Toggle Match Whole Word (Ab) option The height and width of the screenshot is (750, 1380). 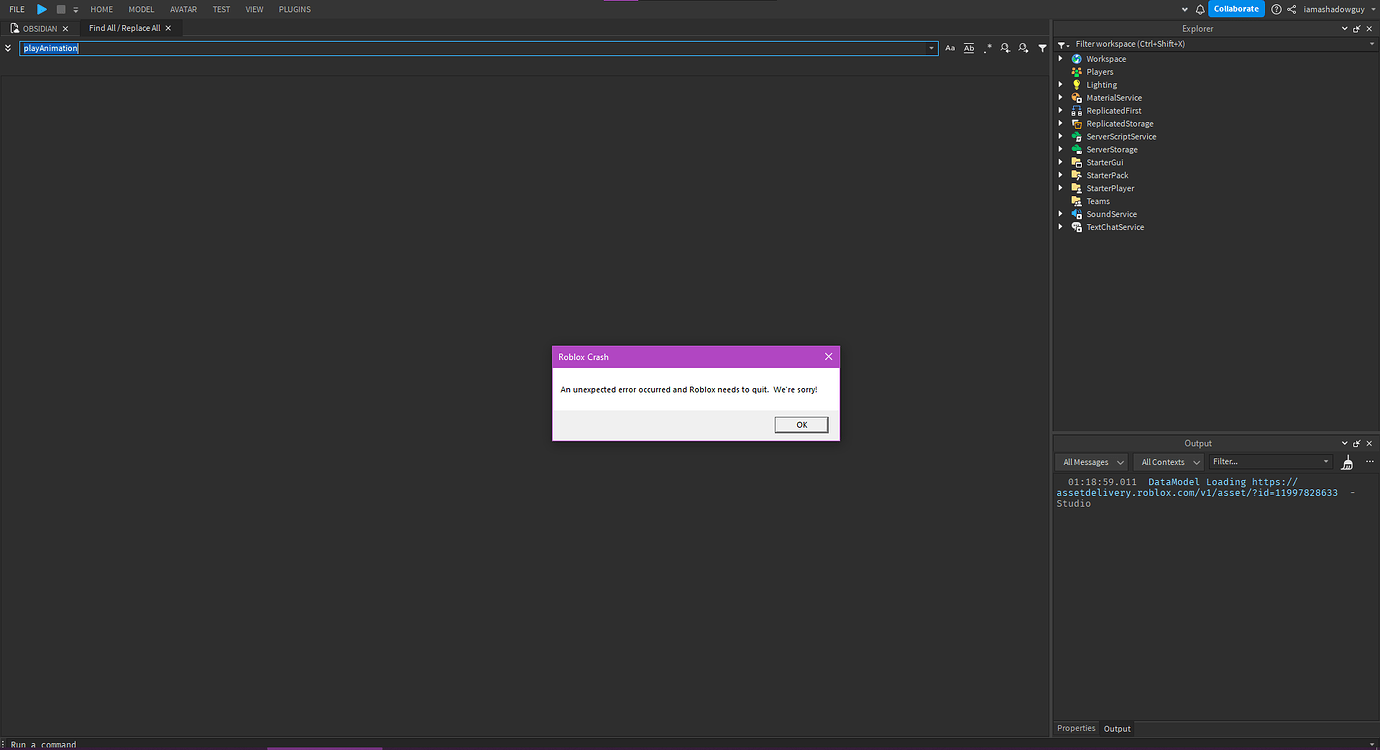point(969,48)
